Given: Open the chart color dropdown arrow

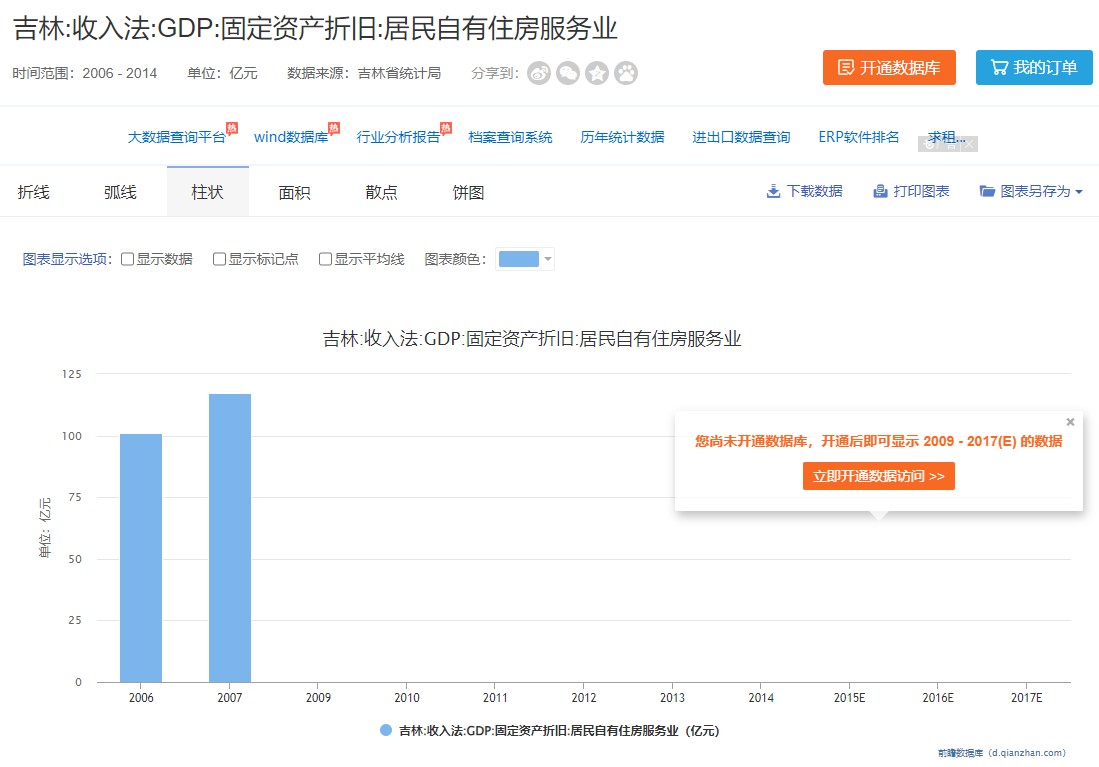Looking at the screenshot, I should point(548,259).
